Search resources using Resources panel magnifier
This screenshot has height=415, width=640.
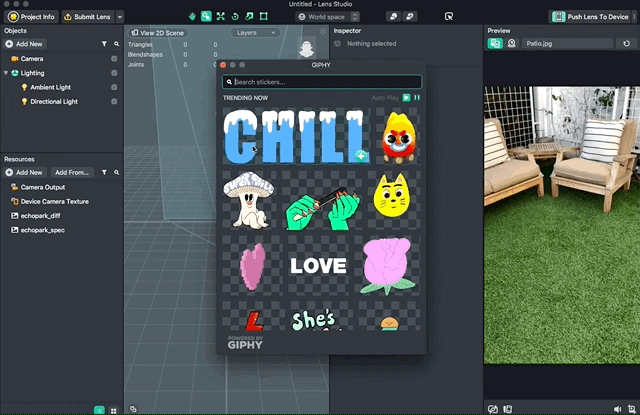point(116,172)
